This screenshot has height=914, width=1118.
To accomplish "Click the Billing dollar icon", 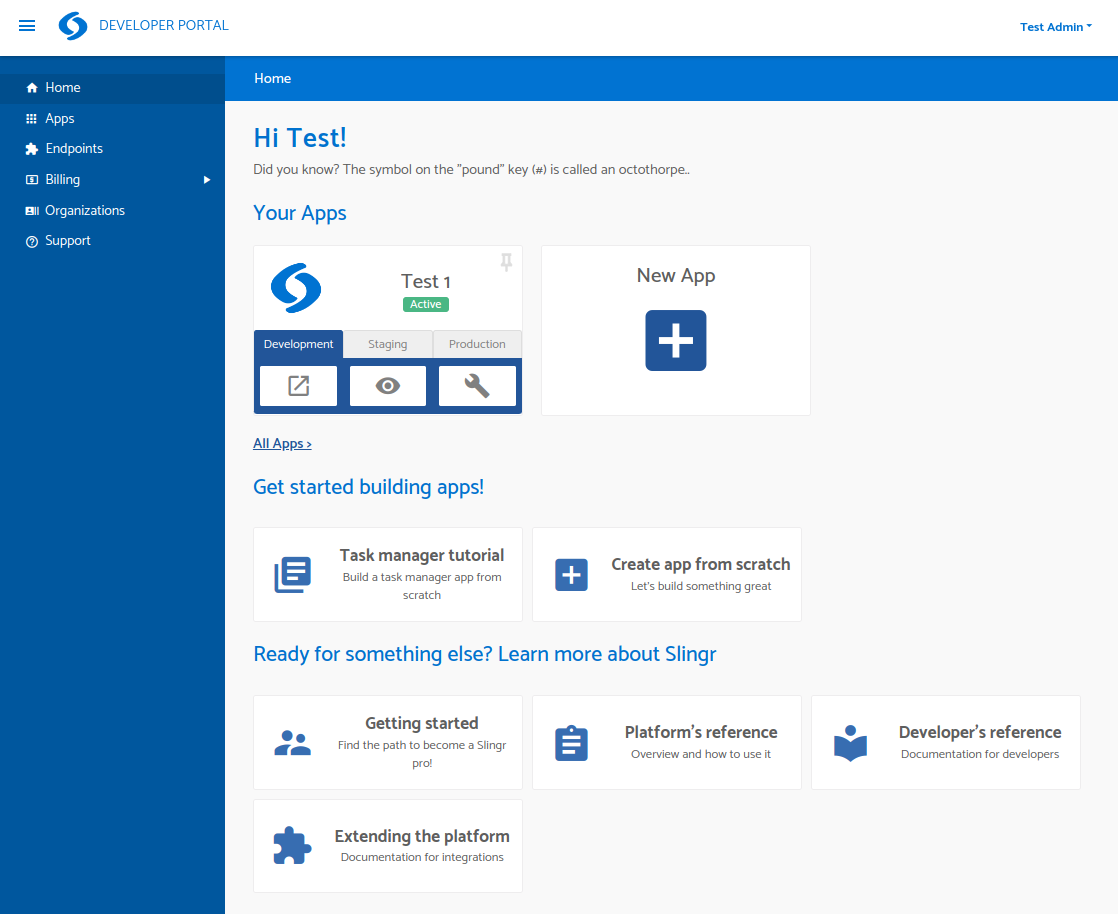I will [x=31, y=180].
